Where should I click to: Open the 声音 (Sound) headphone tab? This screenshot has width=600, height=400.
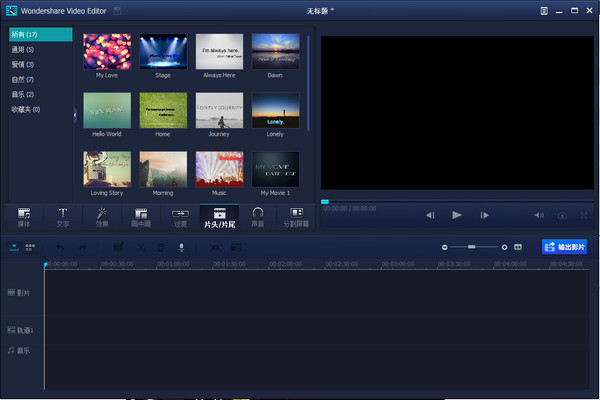[257, 215]
